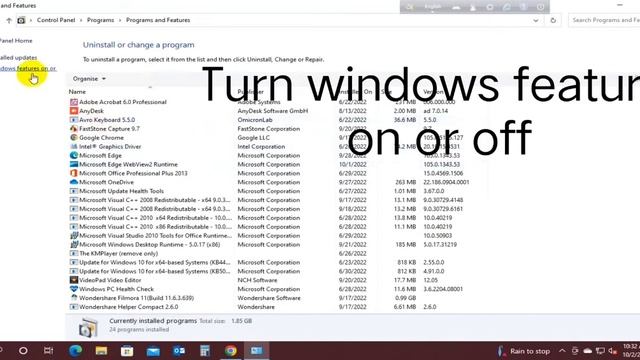Screen dimensions: 640x360
Task: Click the Cortana circle on the taskbar
Action: [23, 351]
